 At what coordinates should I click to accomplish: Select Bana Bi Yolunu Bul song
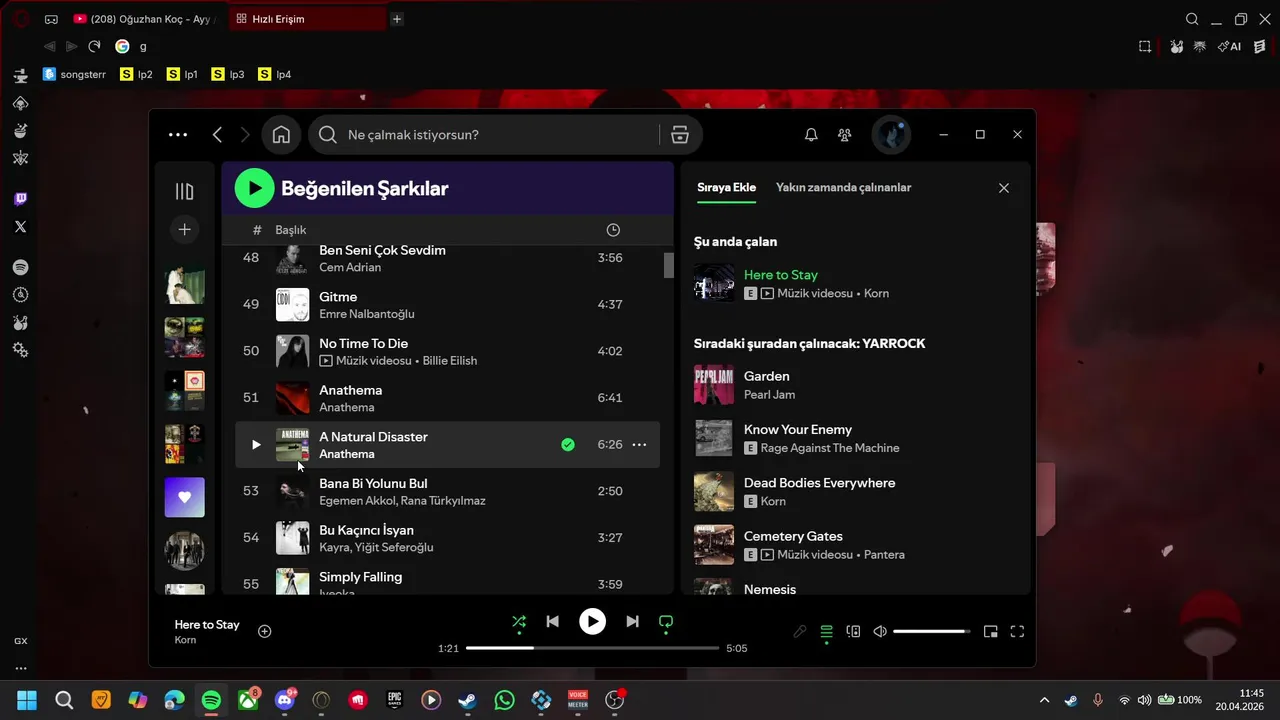point(447,491)
